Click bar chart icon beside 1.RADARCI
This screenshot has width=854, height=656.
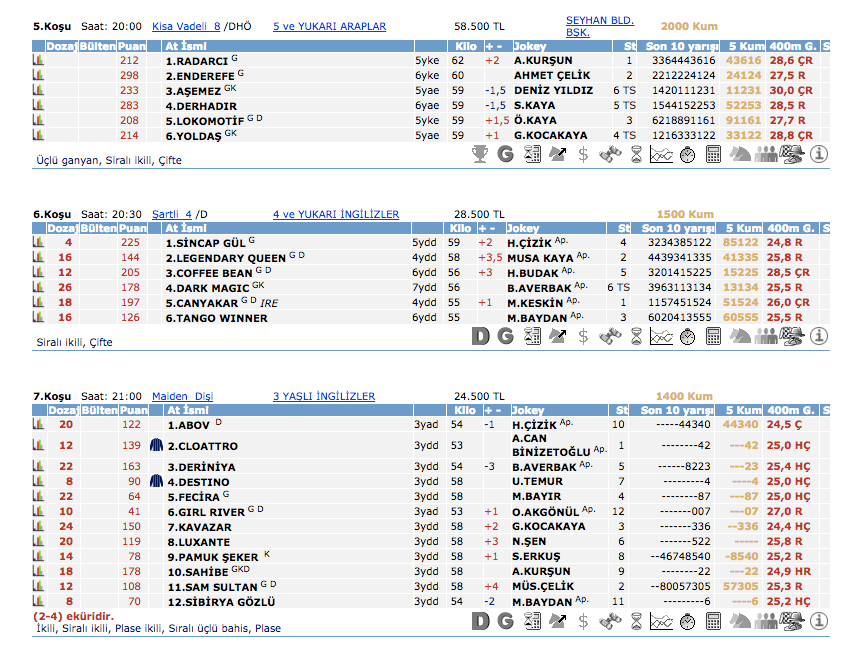pyautogui.click(x=39, y=61)
